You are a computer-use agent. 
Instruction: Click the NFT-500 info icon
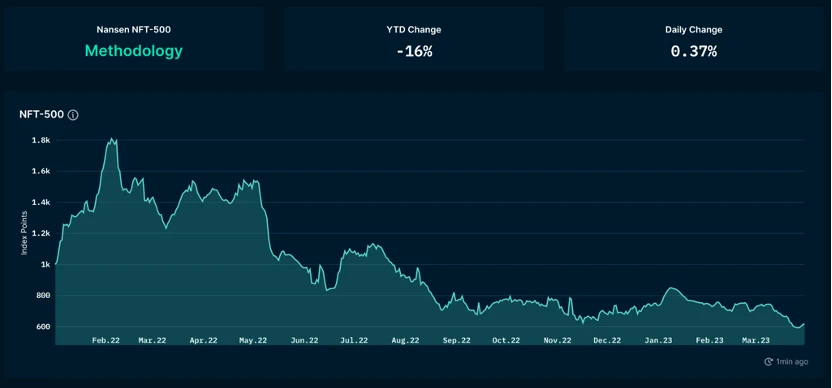[x=73, y=115]
